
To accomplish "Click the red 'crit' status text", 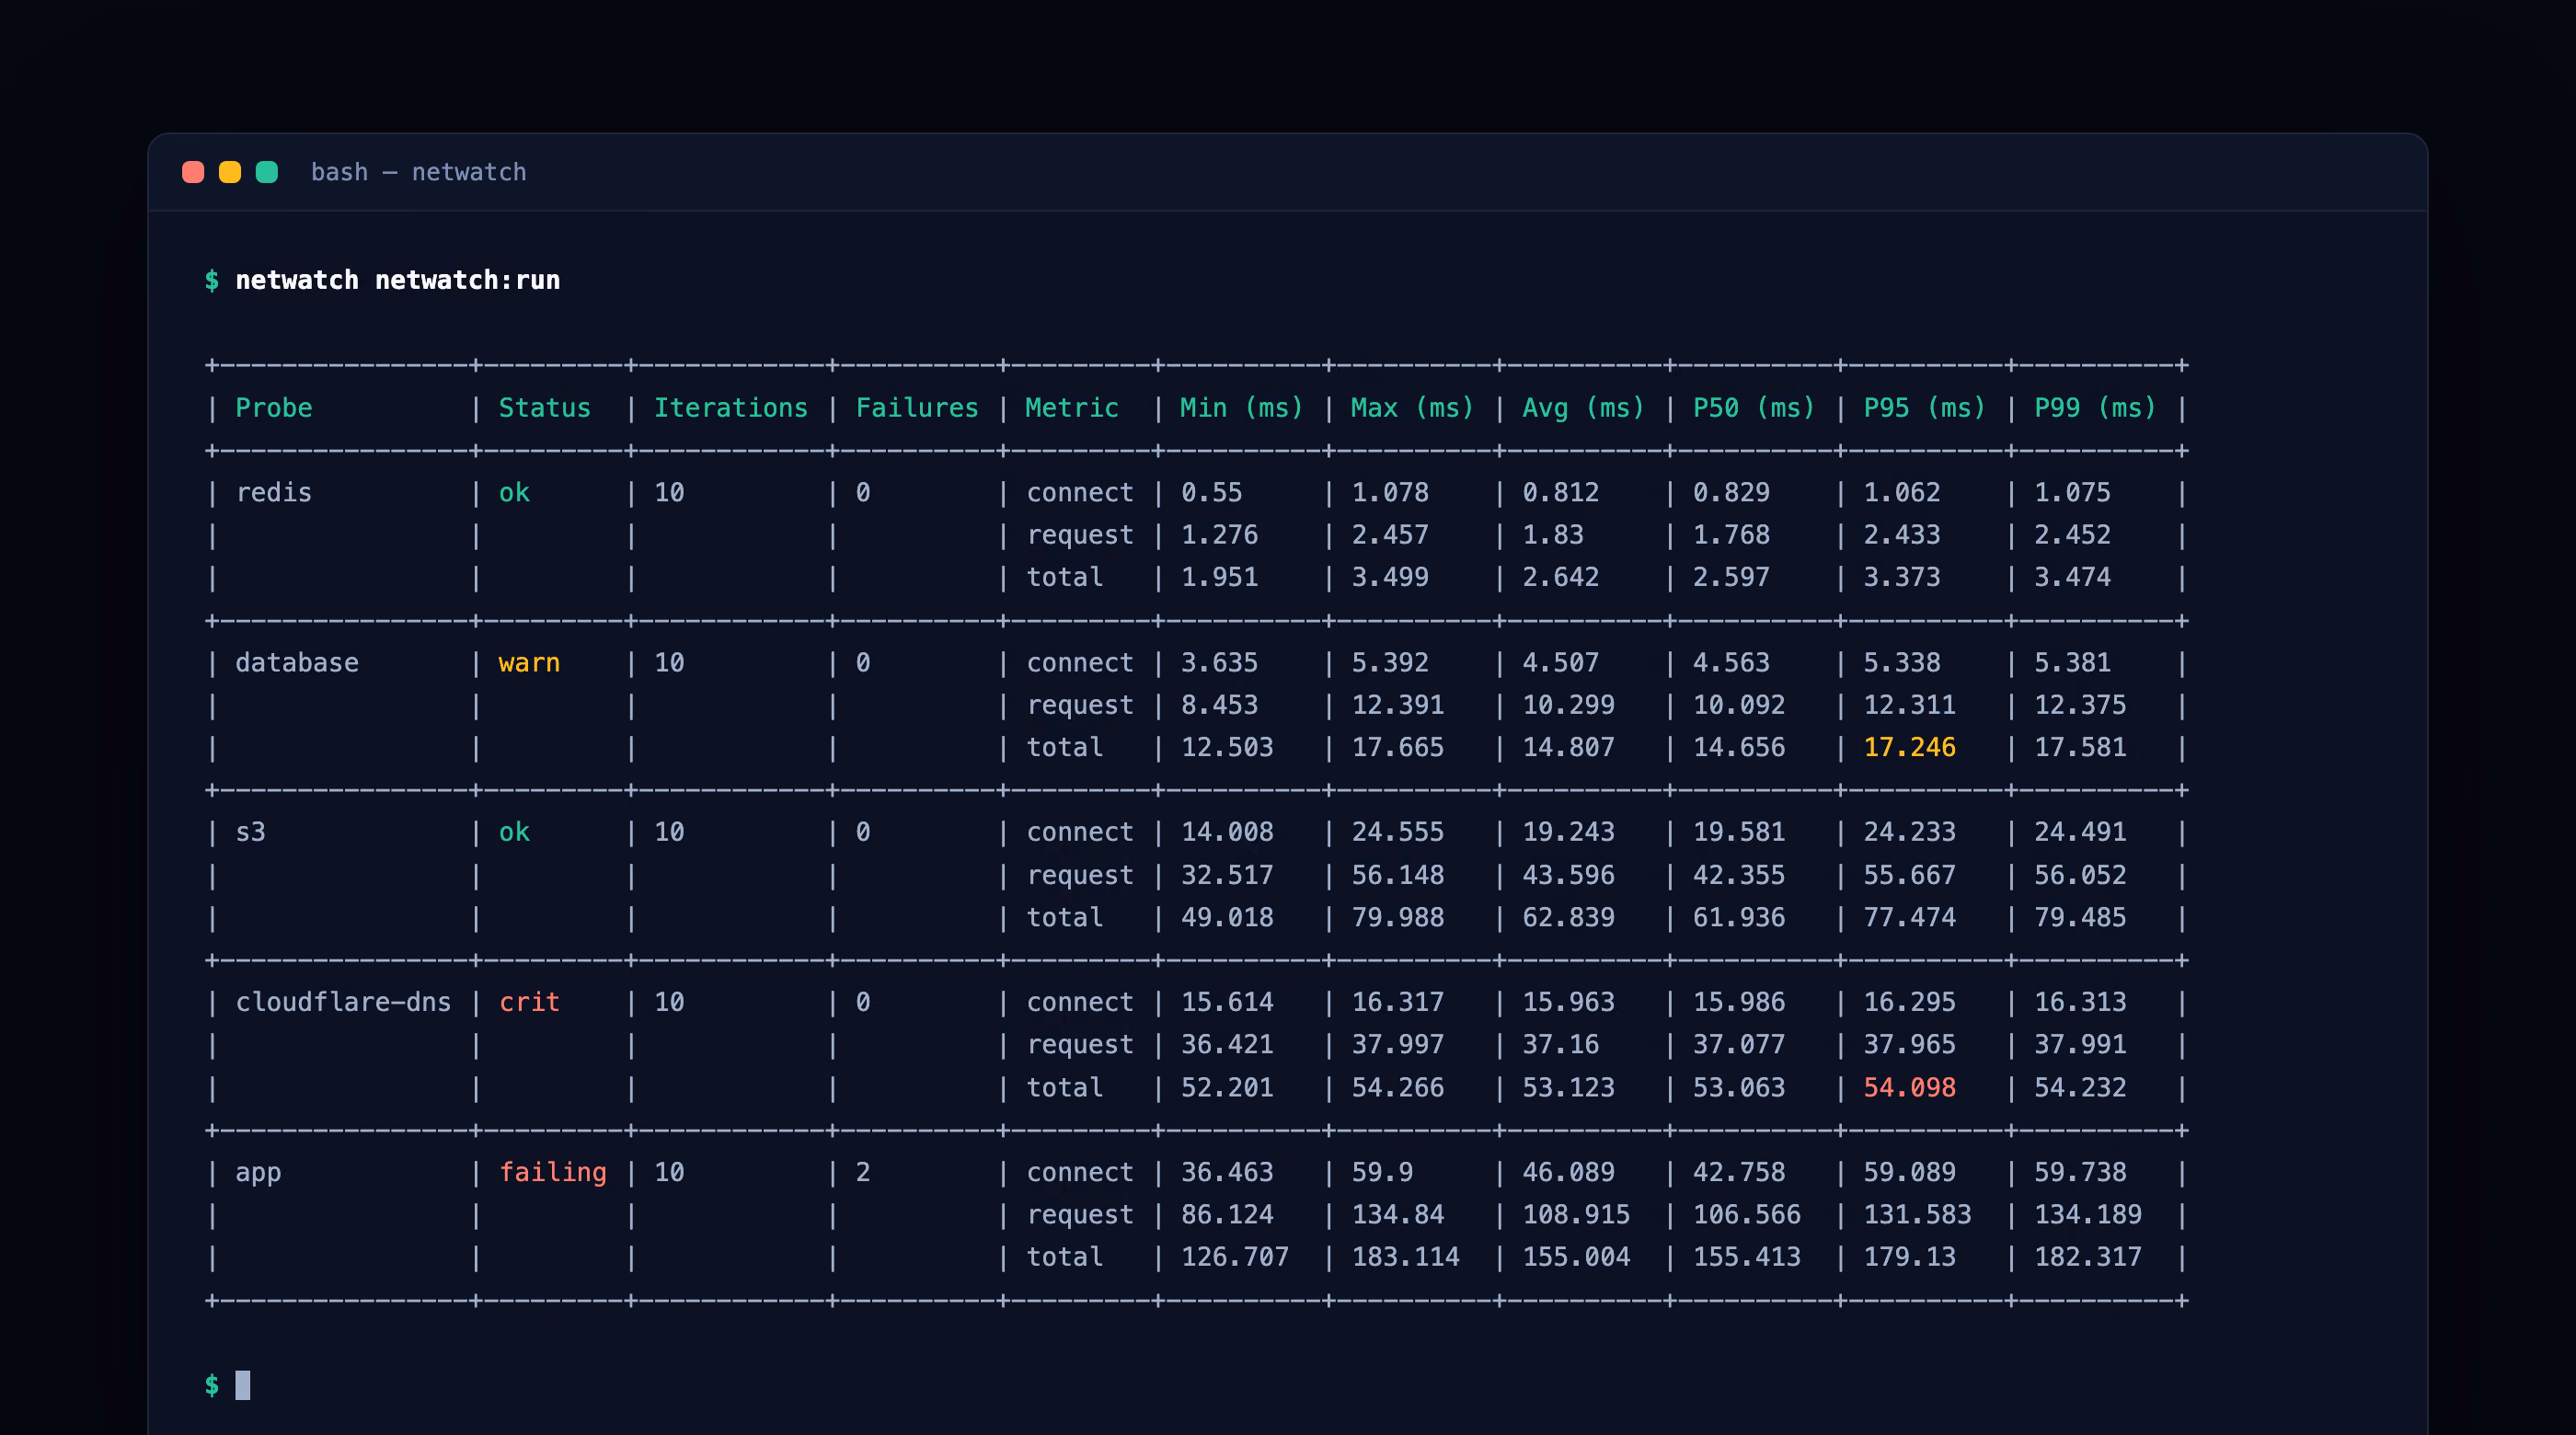I will point(530,1002).
